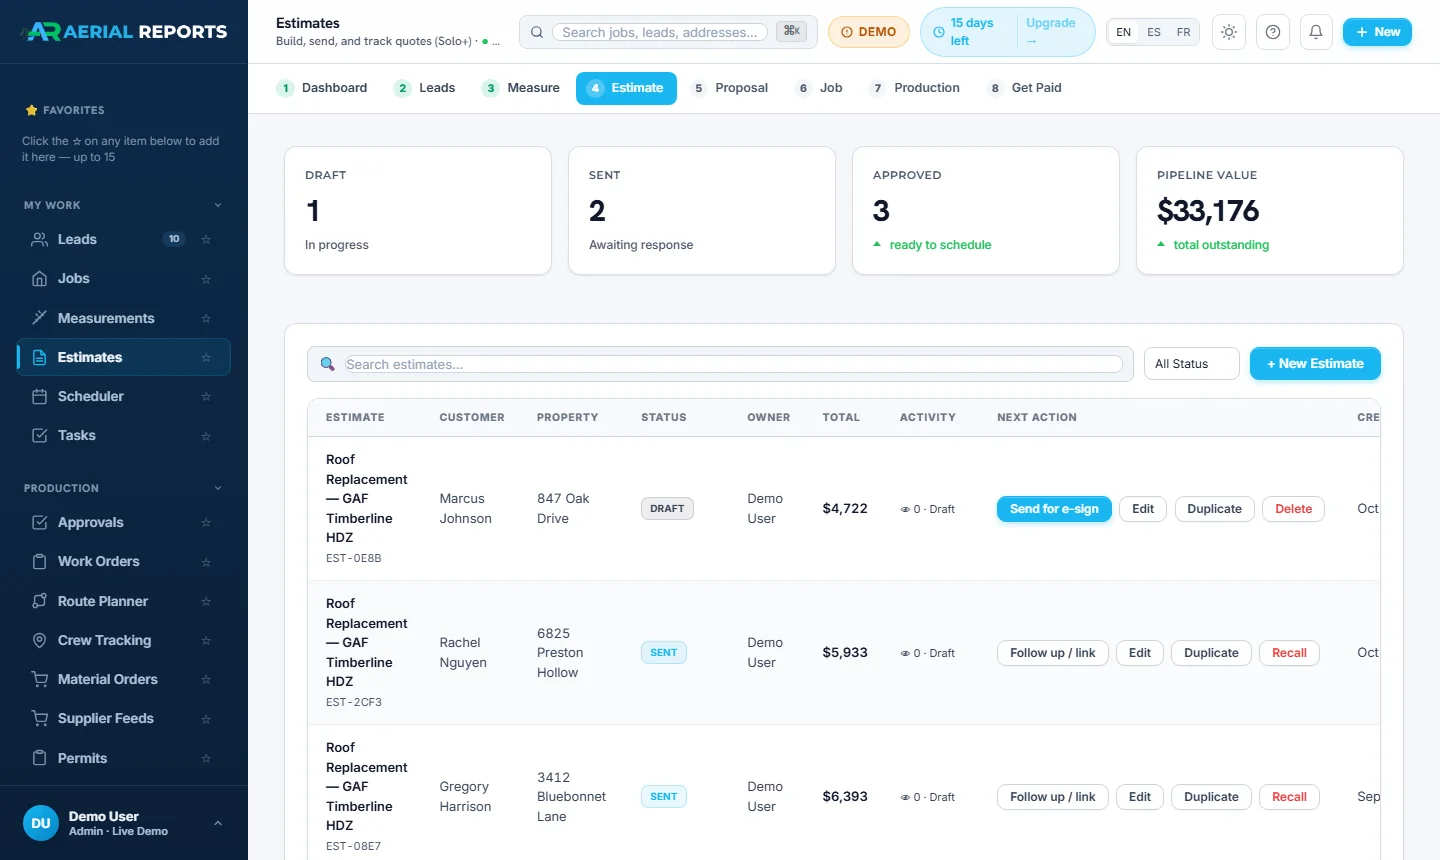Collapse the My Work section chevron
Image resolution: width=1440 pixels, height=860 pixels.
pyautogui.click(x=218, y=205)
